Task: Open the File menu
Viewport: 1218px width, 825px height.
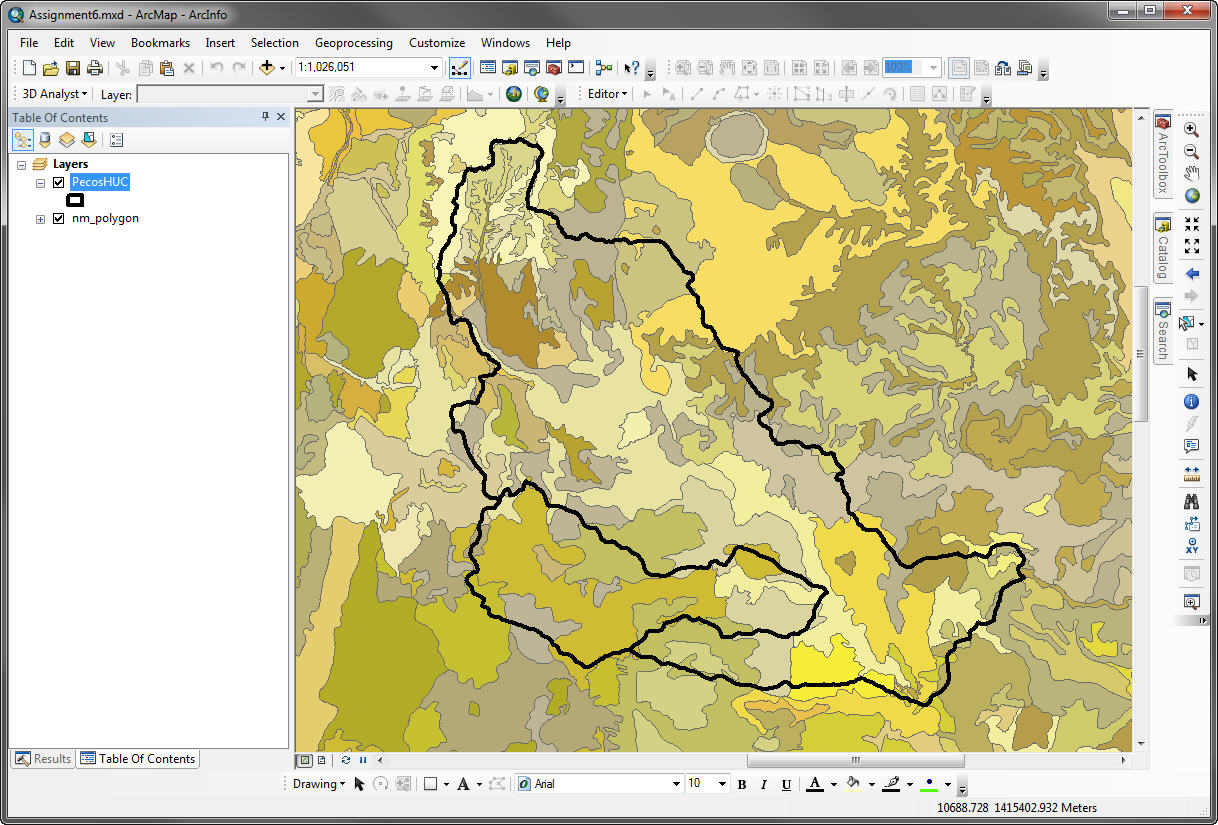Action: point(29,43)
